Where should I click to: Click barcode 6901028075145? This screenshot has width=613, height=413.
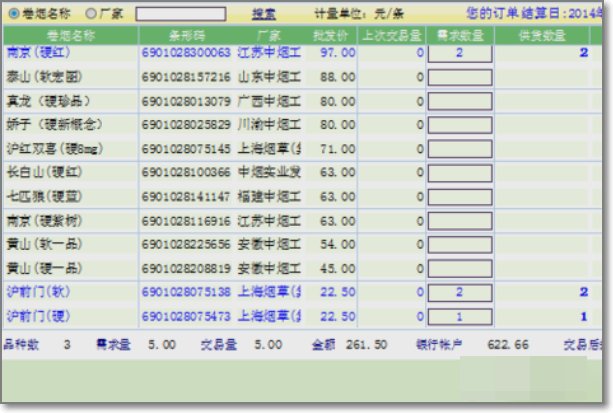(x=186, y=149)
